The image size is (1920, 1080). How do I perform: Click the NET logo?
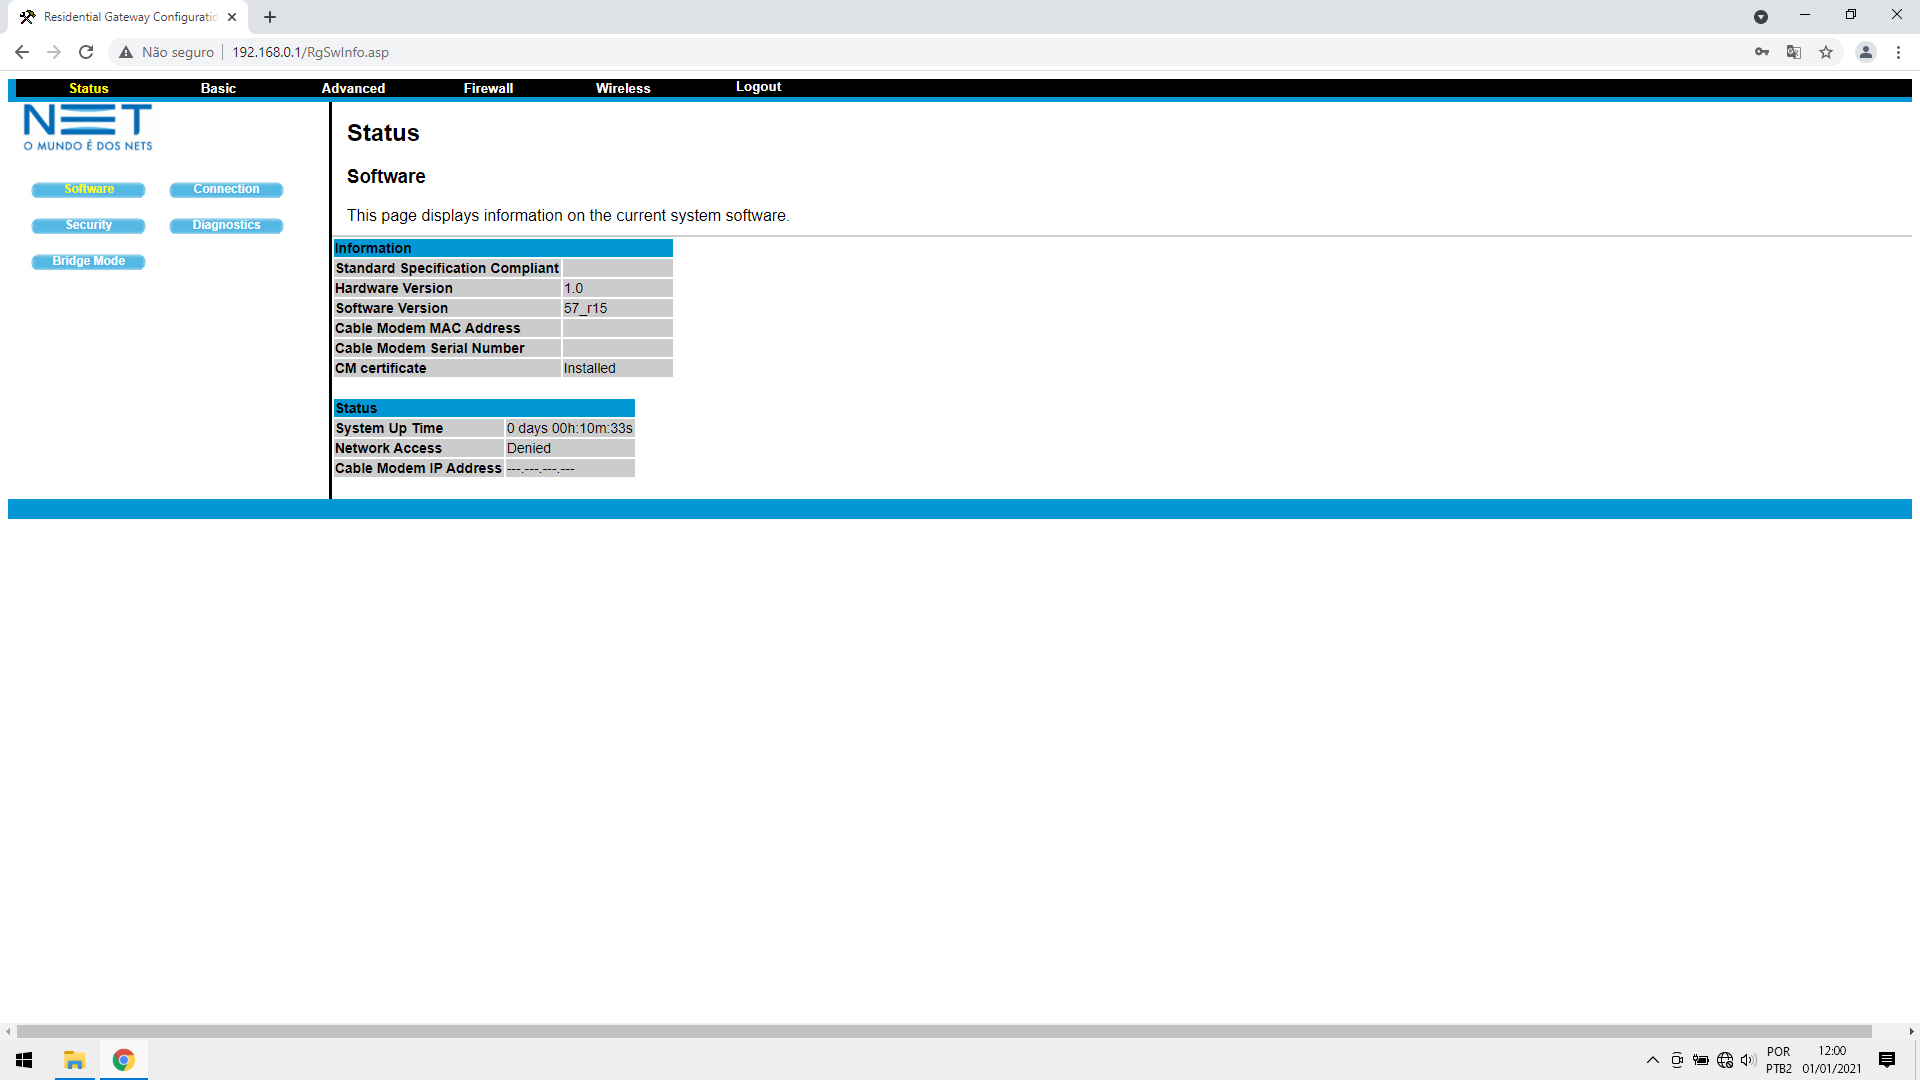pos(88,128)
